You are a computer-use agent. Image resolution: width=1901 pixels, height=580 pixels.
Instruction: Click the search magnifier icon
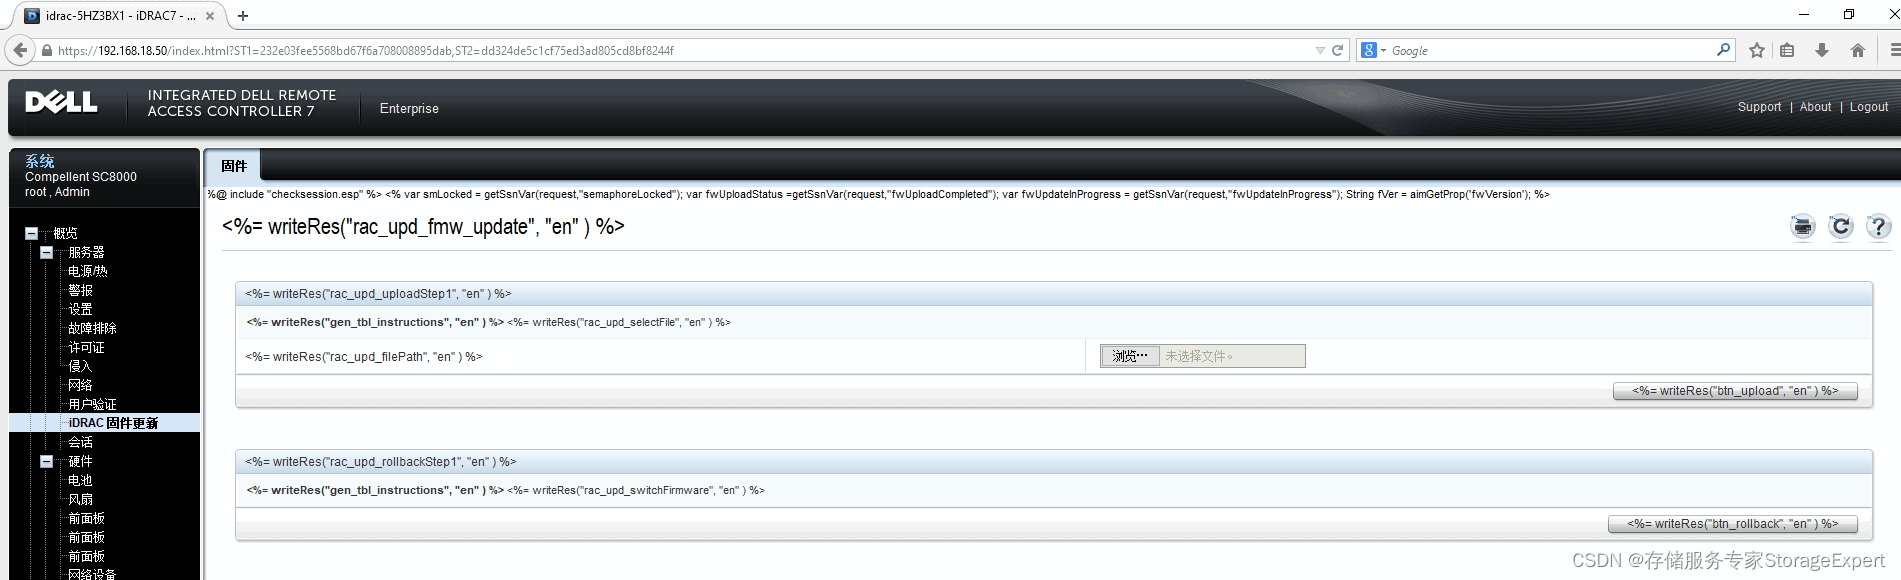1723,49
